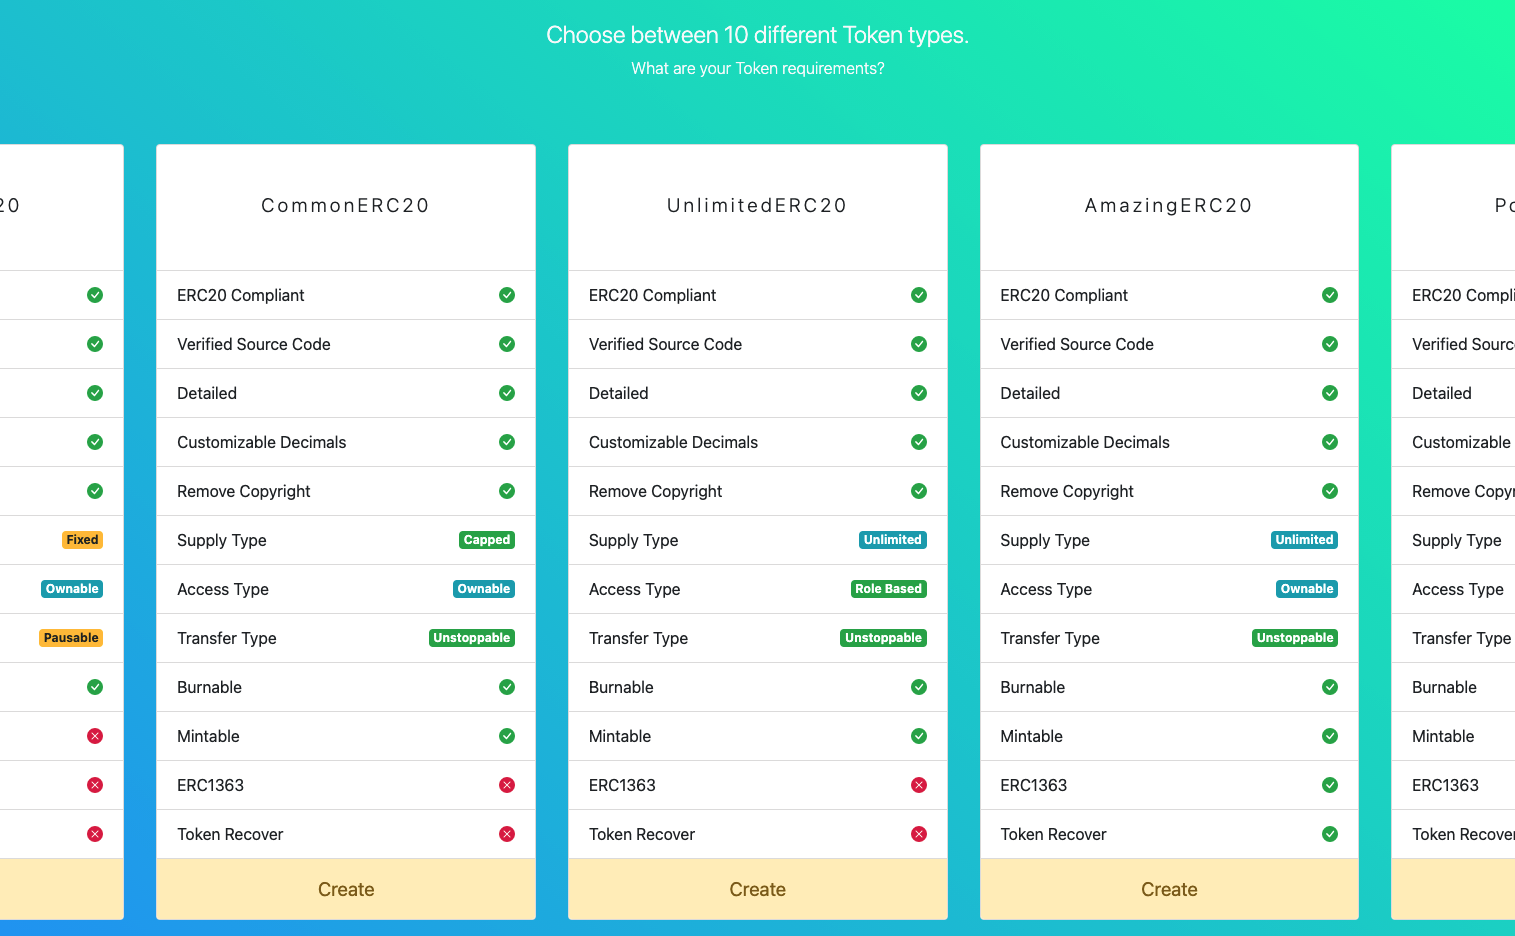Click the red Token Recover cross on UnlimitedERC20

click(919, 834)
